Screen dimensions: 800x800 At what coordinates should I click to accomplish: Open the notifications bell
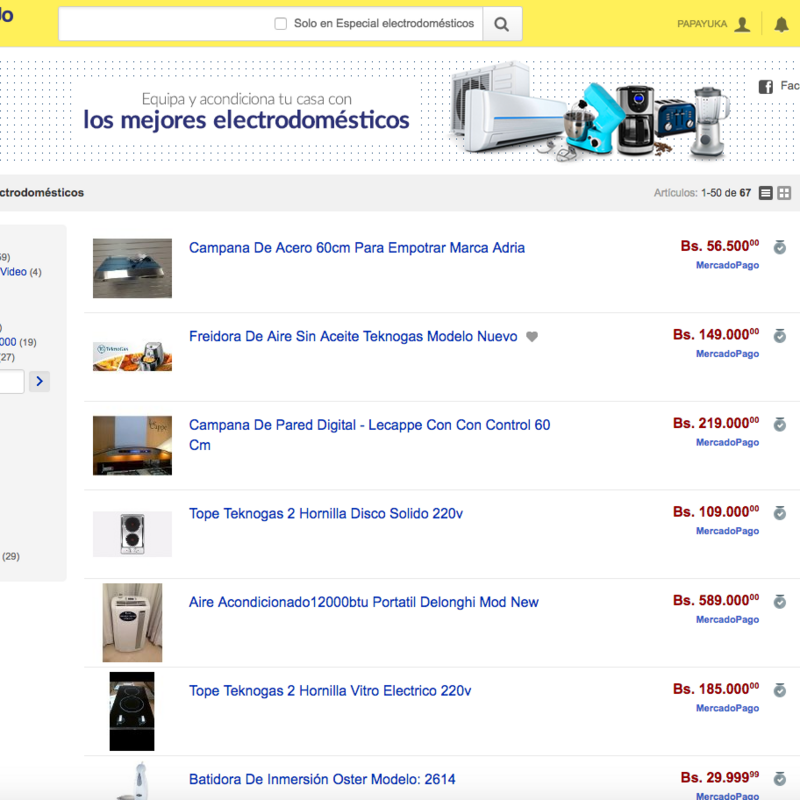click(x=781, y=24)
